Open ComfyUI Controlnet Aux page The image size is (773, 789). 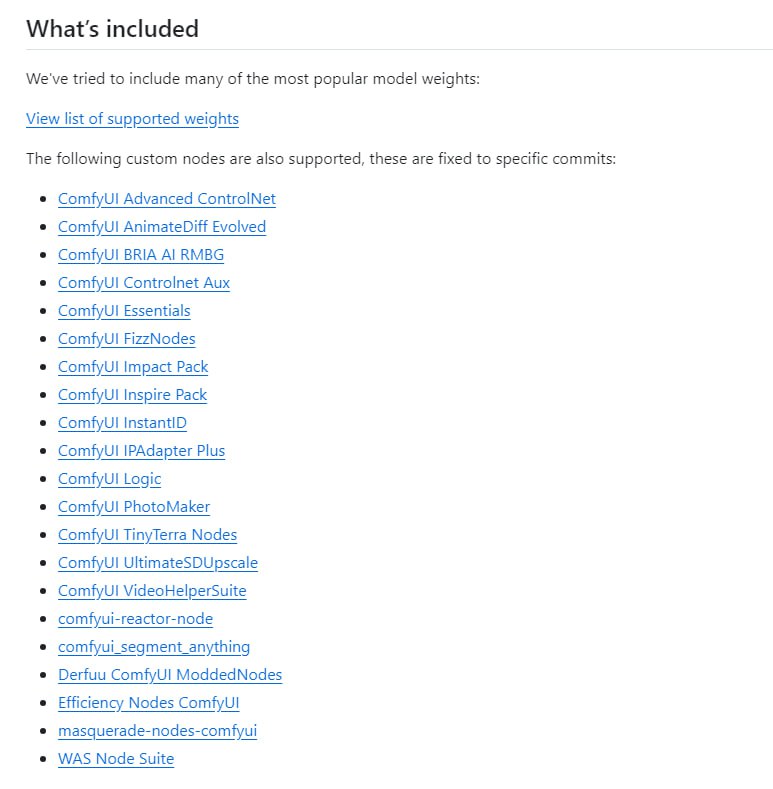[x=144, y=283]
